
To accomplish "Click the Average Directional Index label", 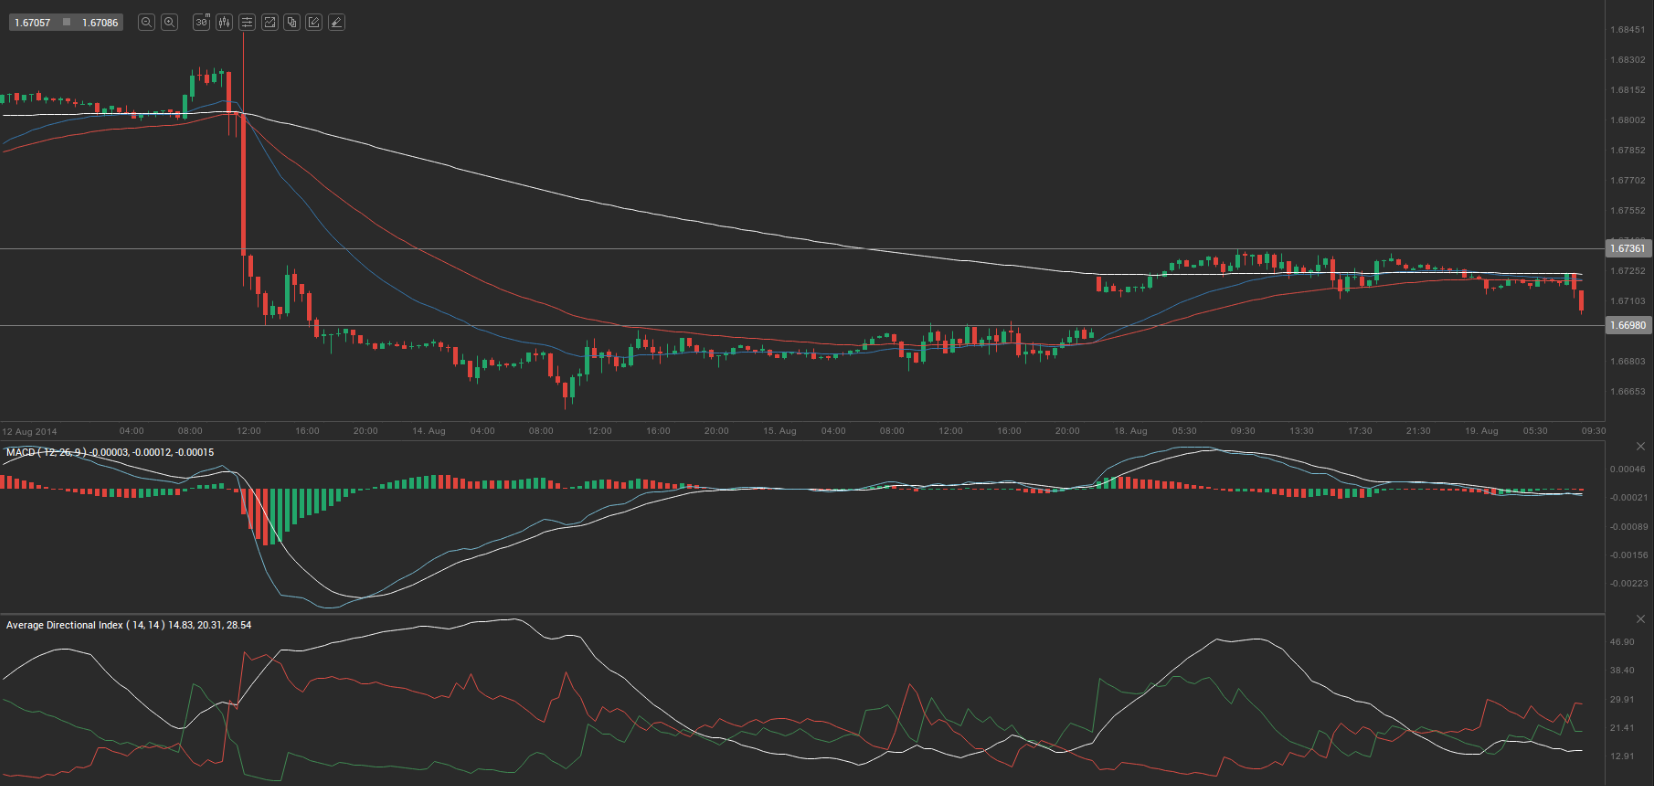I will point(65,625).
